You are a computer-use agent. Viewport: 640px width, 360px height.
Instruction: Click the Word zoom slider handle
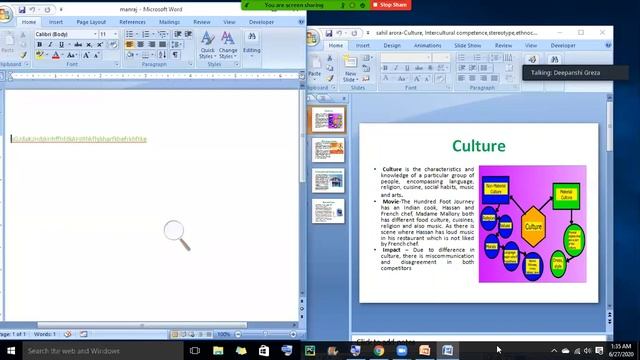265,334
